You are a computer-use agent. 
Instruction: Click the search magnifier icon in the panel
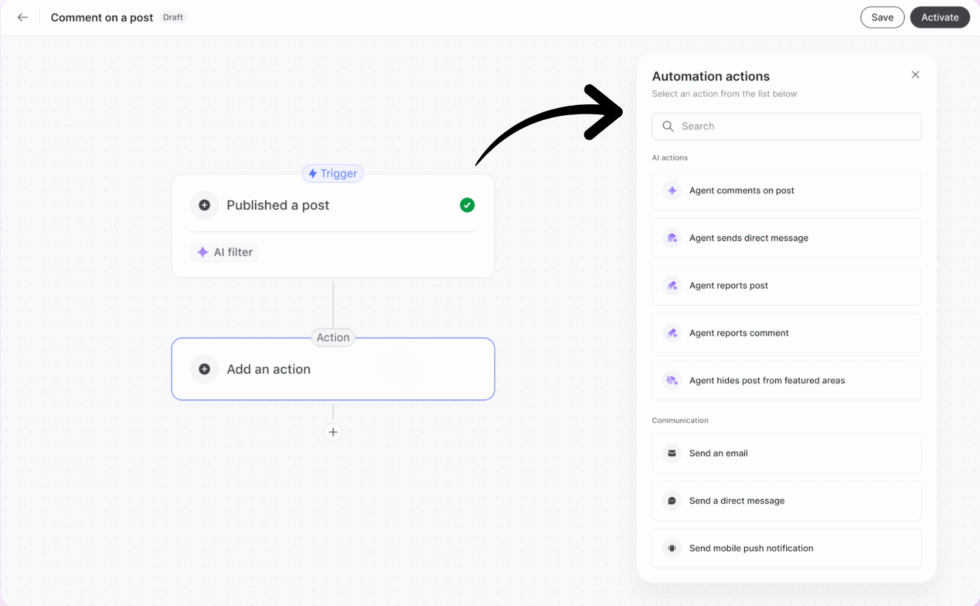point(668,126)
